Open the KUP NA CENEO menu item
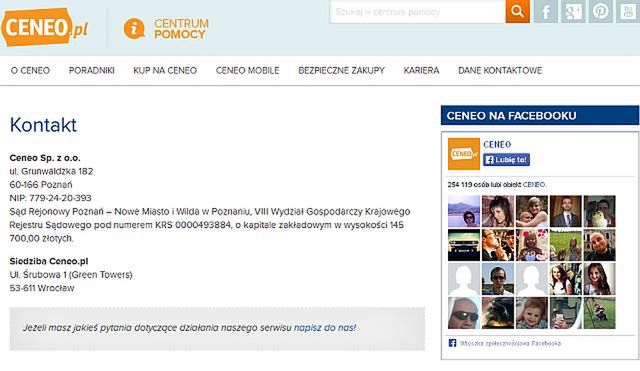 [165, 71]
